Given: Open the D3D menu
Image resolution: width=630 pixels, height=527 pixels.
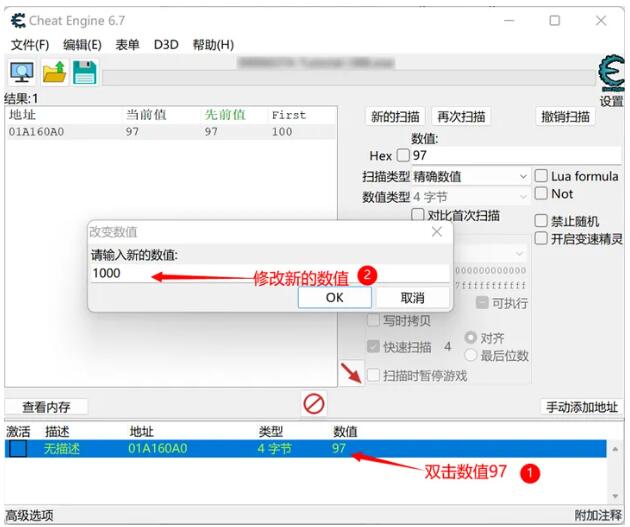Looking at the screenshot, I should 165,45.
